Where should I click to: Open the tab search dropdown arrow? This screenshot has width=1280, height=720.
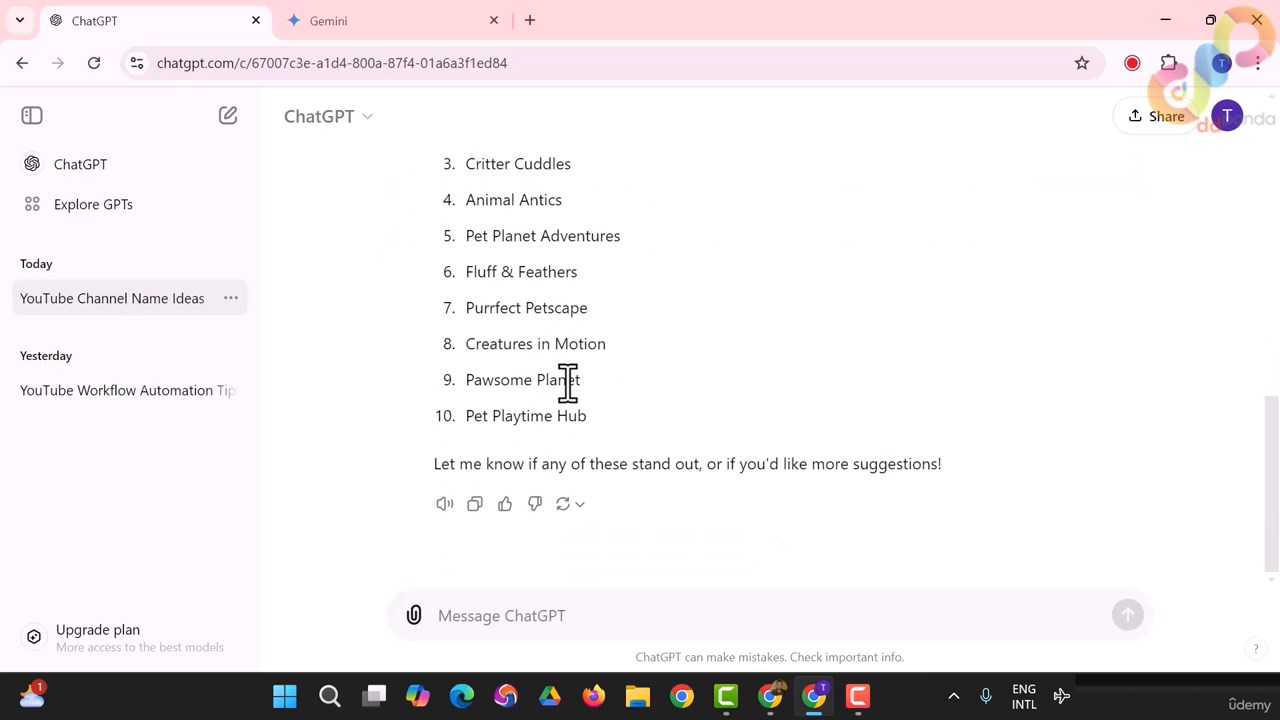[19, 20]
